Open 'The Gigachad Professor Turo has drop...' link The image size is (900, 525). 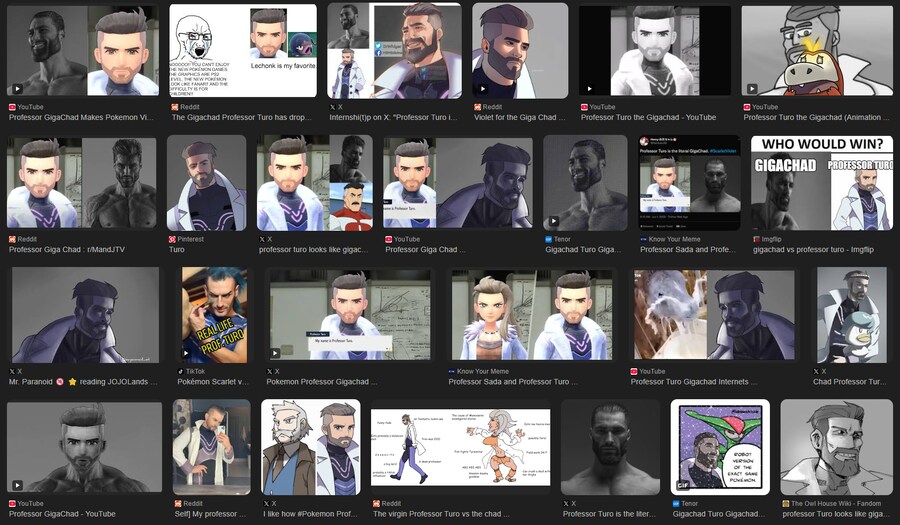(242, 117)
